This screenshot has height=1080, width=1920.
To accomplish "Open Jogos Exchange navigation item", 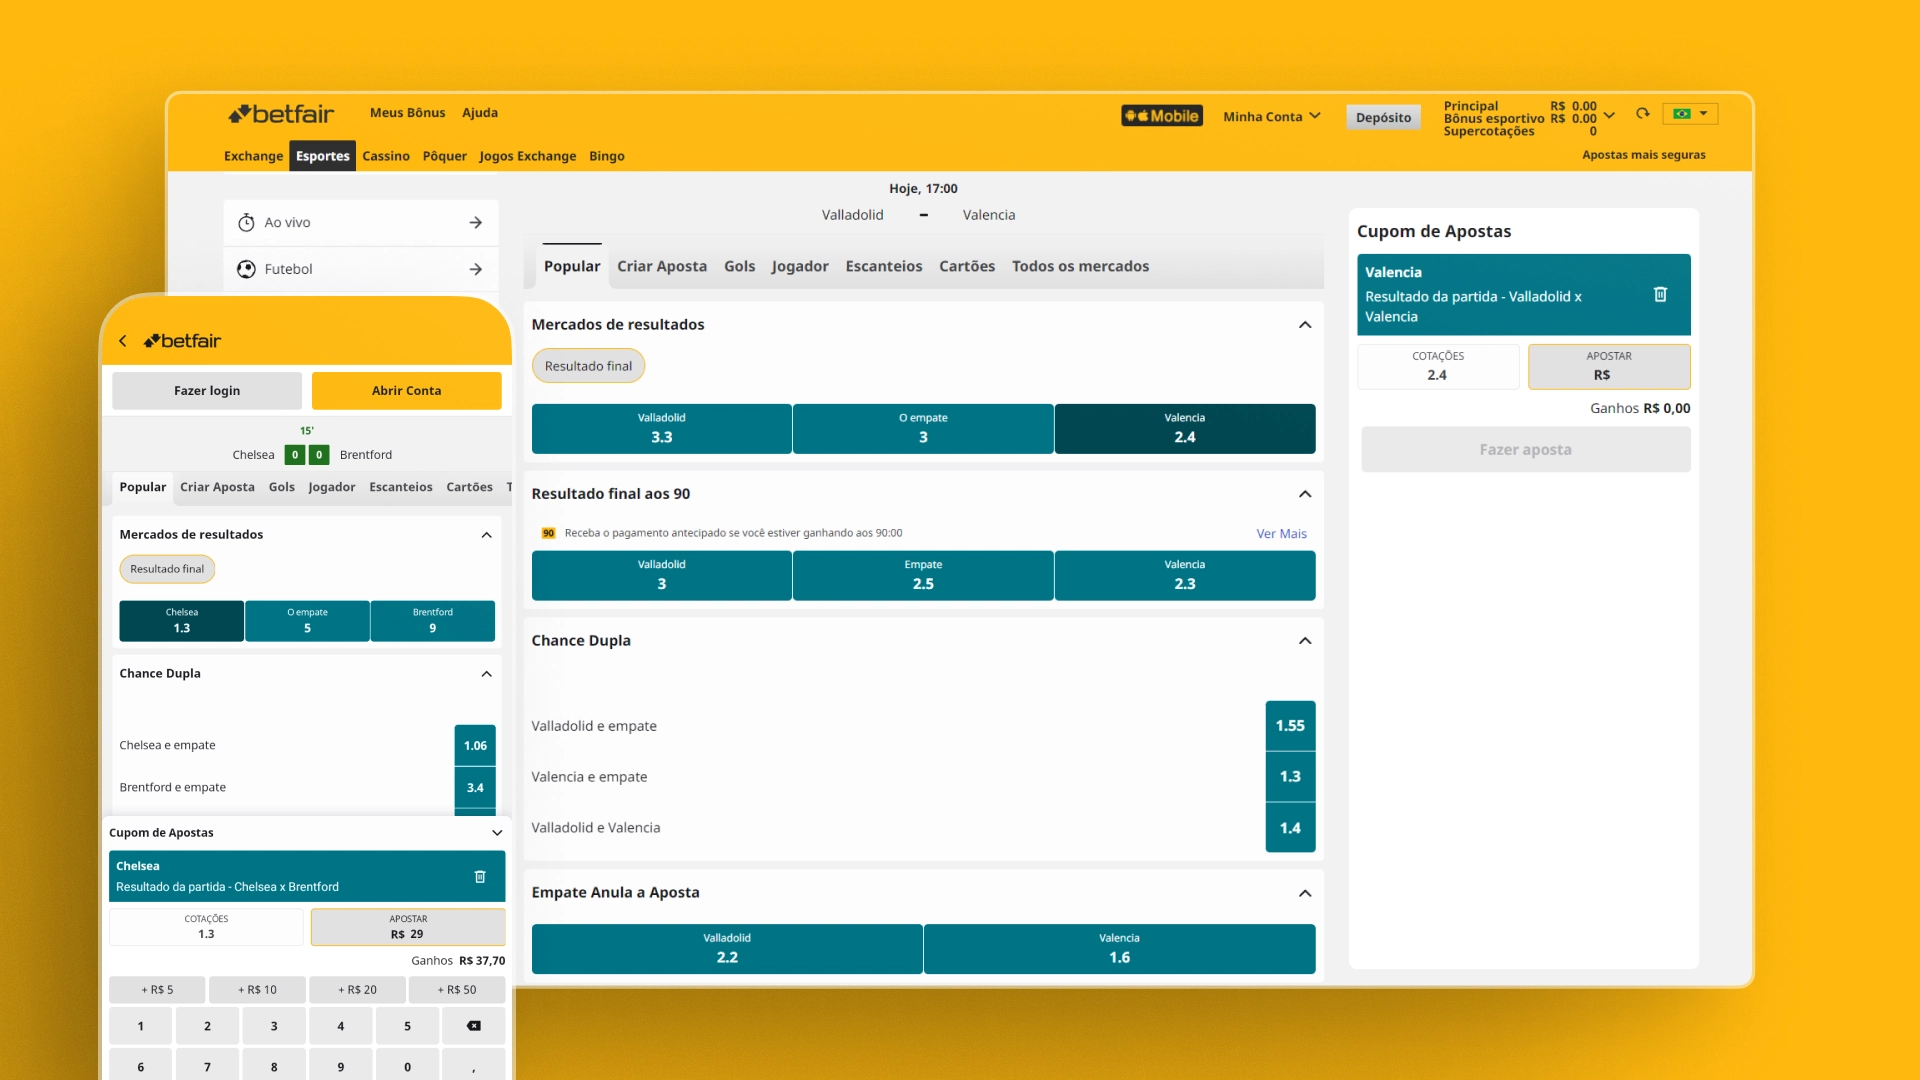I will (x=527, y=156).
